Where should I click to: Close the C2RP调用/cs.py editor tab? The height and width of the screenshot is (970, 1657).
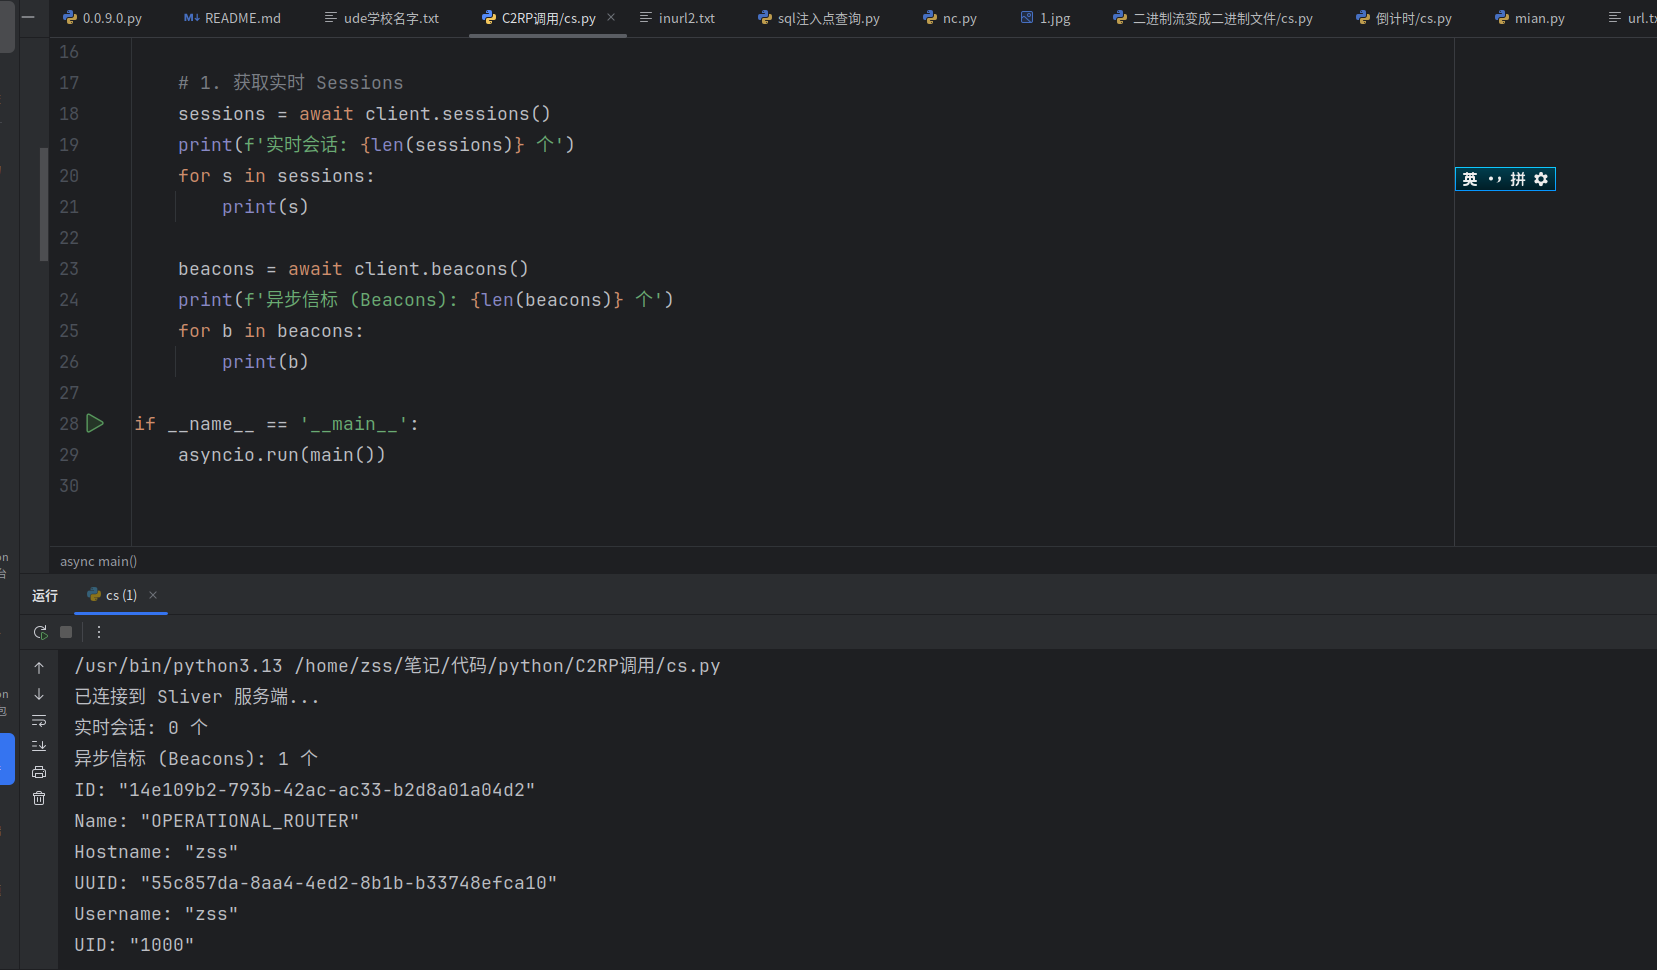(x=611, y=18)
